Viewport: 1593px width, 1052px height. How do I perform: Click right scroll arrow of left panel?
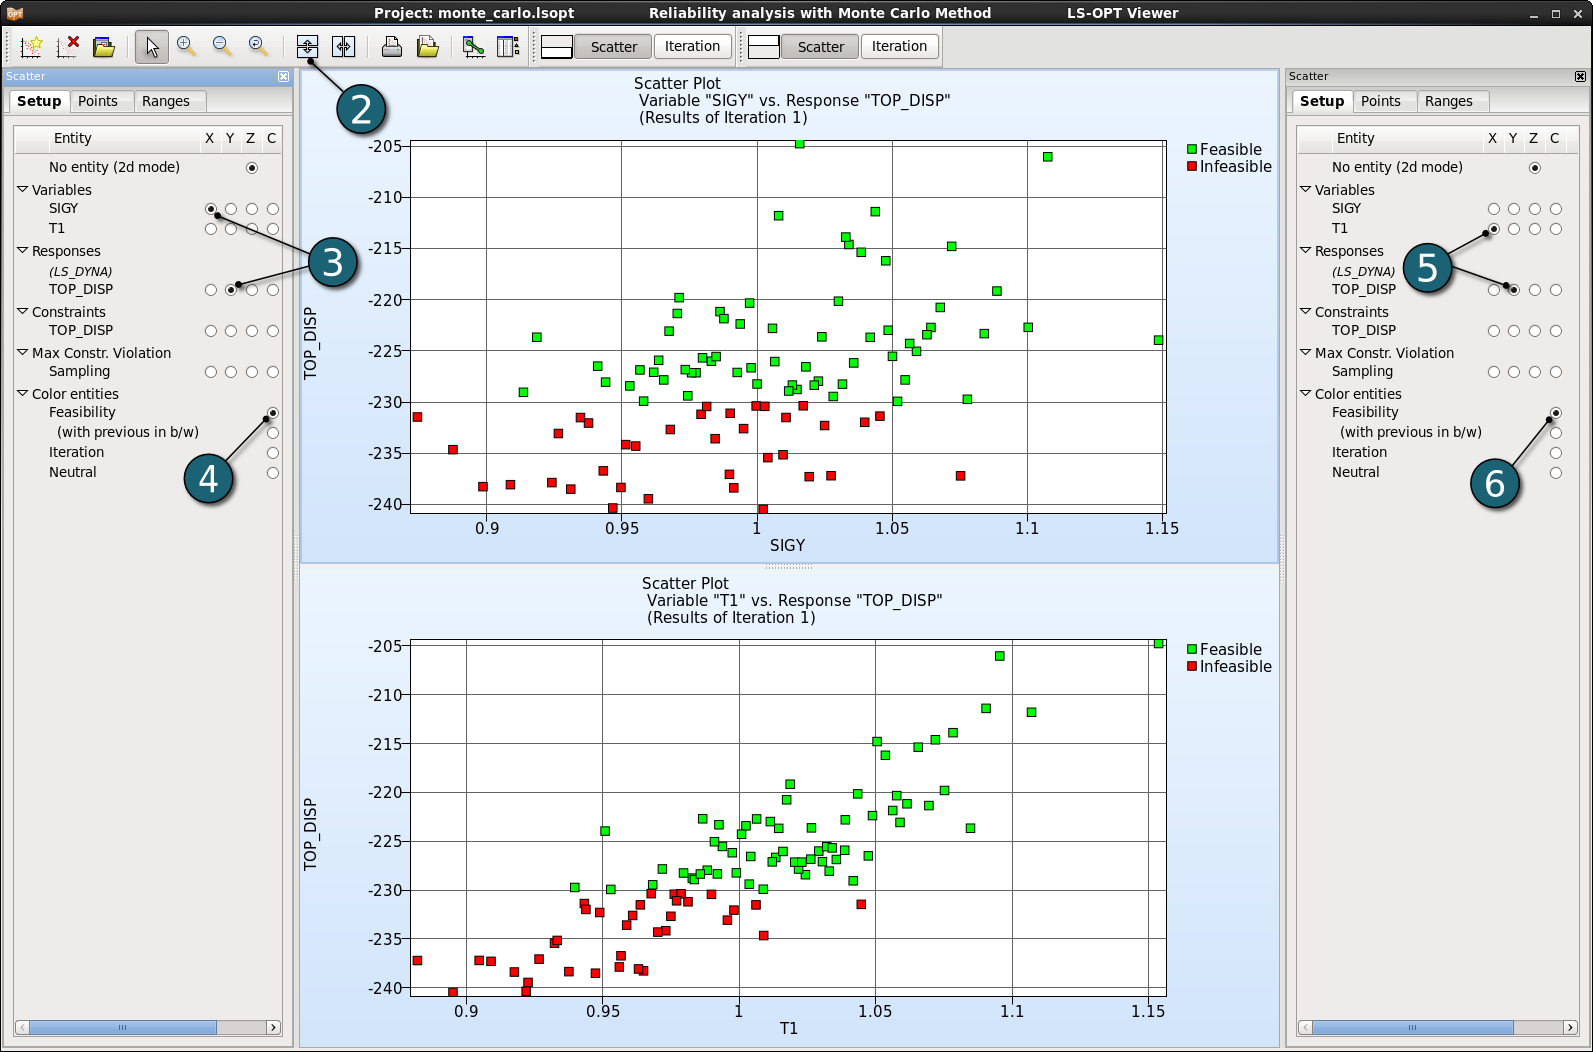tap(273, 1027)
